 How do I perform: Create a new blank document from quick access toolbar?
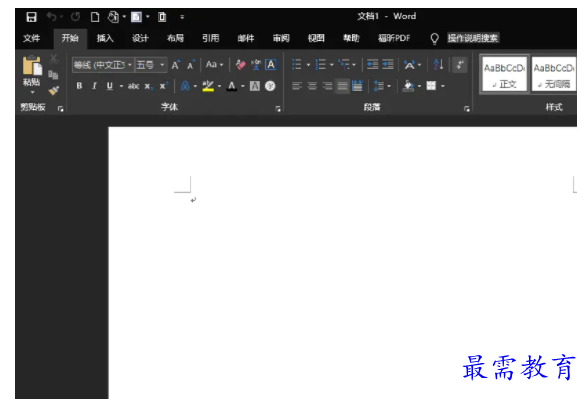click(x=95, y=17)
